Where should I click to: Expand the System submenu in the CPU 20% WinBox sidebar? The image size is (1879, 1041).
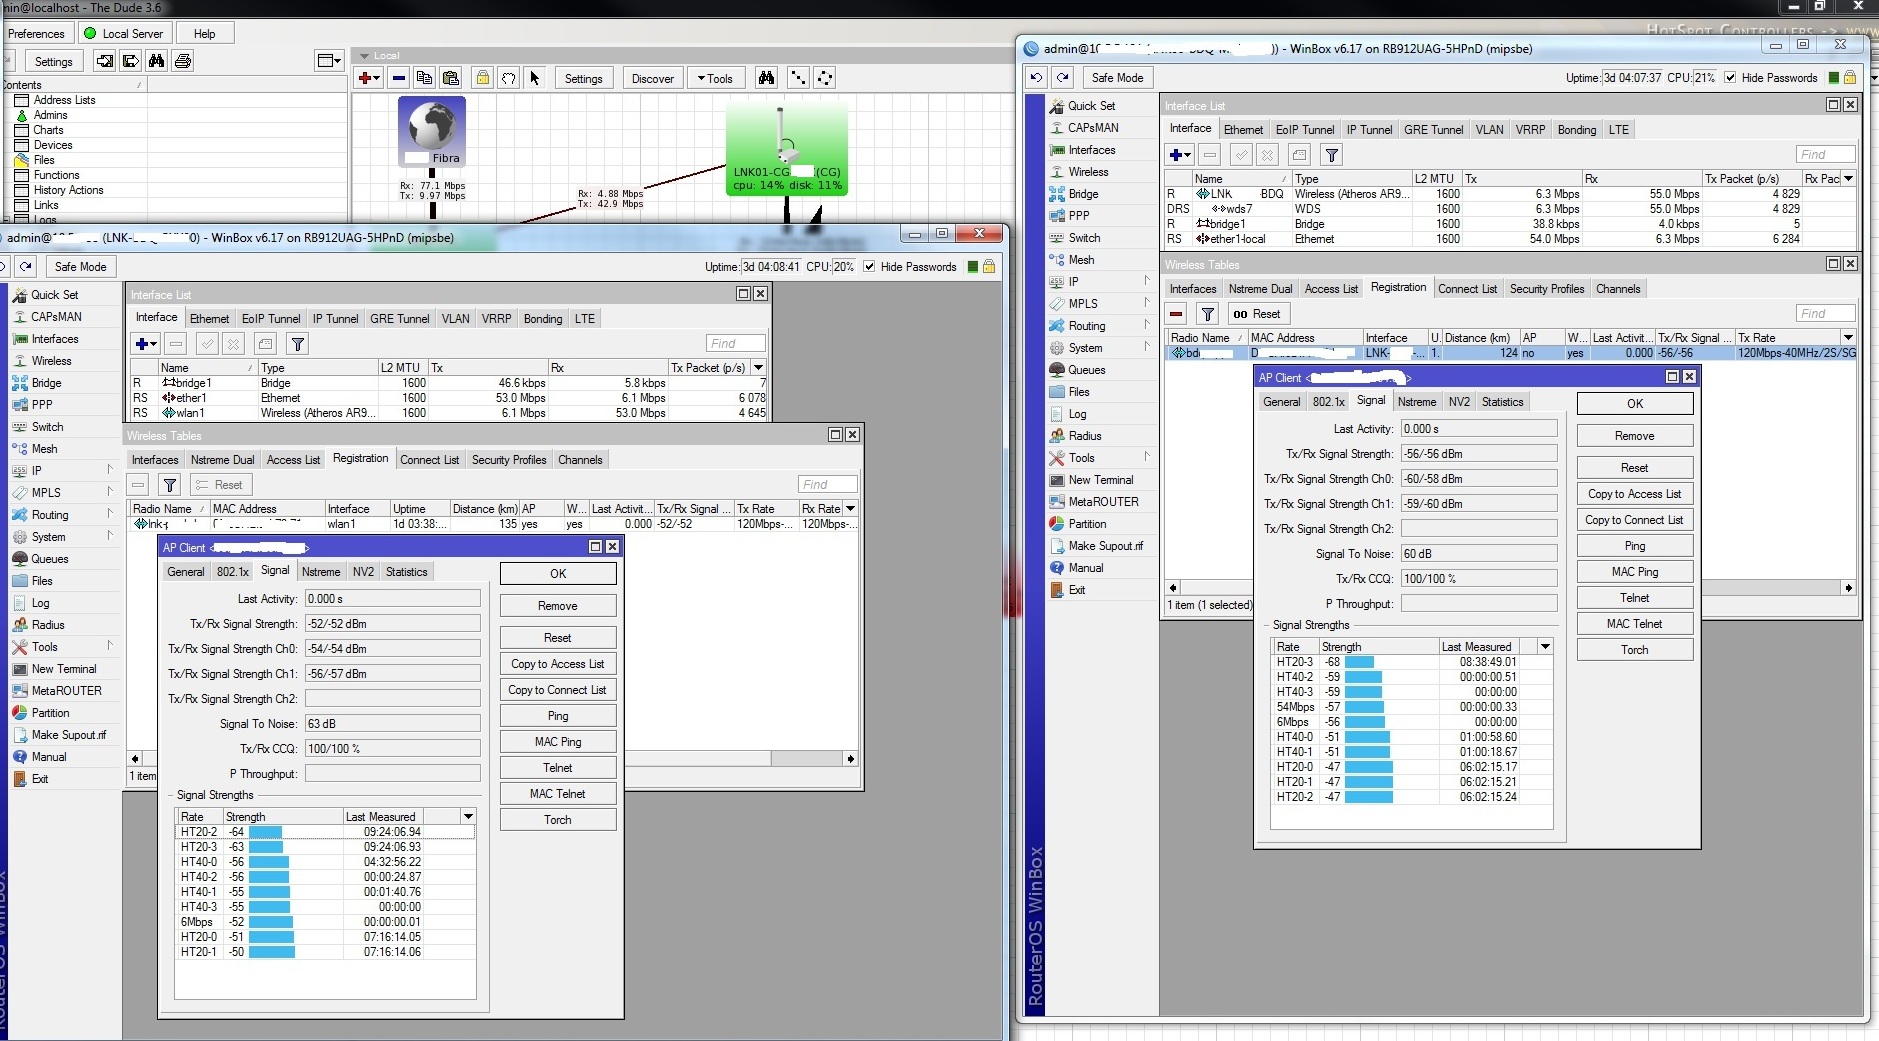click(x=110, y=536)
